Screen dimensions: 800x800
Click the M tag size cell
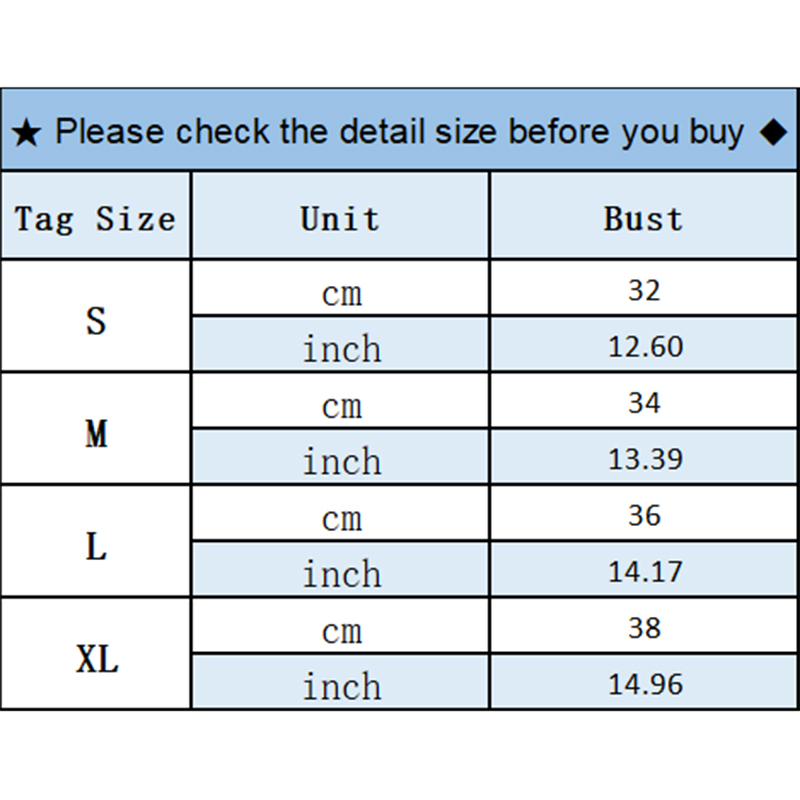tap(96, 434)
